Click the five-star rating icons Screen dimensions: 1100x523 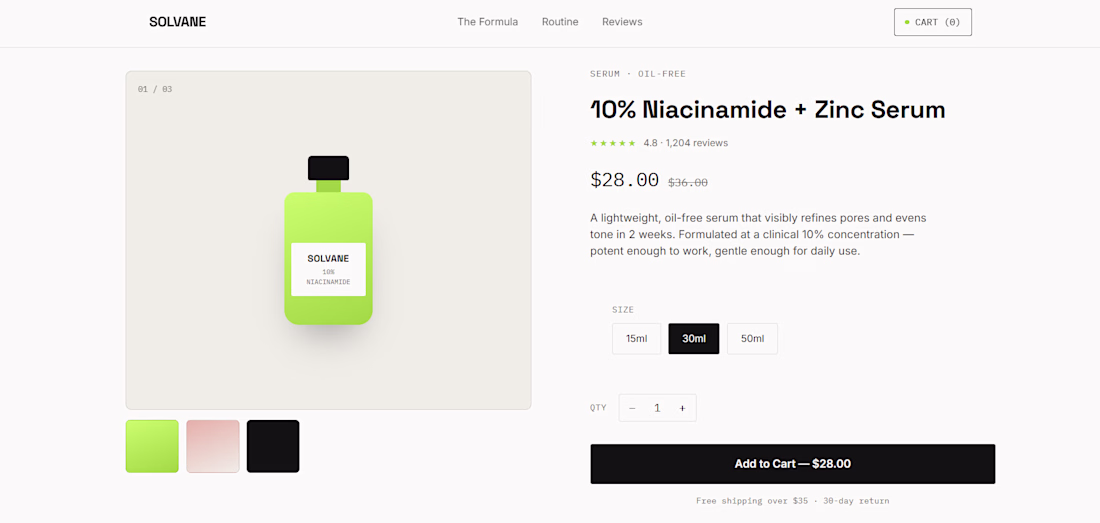tap(613, 143)
